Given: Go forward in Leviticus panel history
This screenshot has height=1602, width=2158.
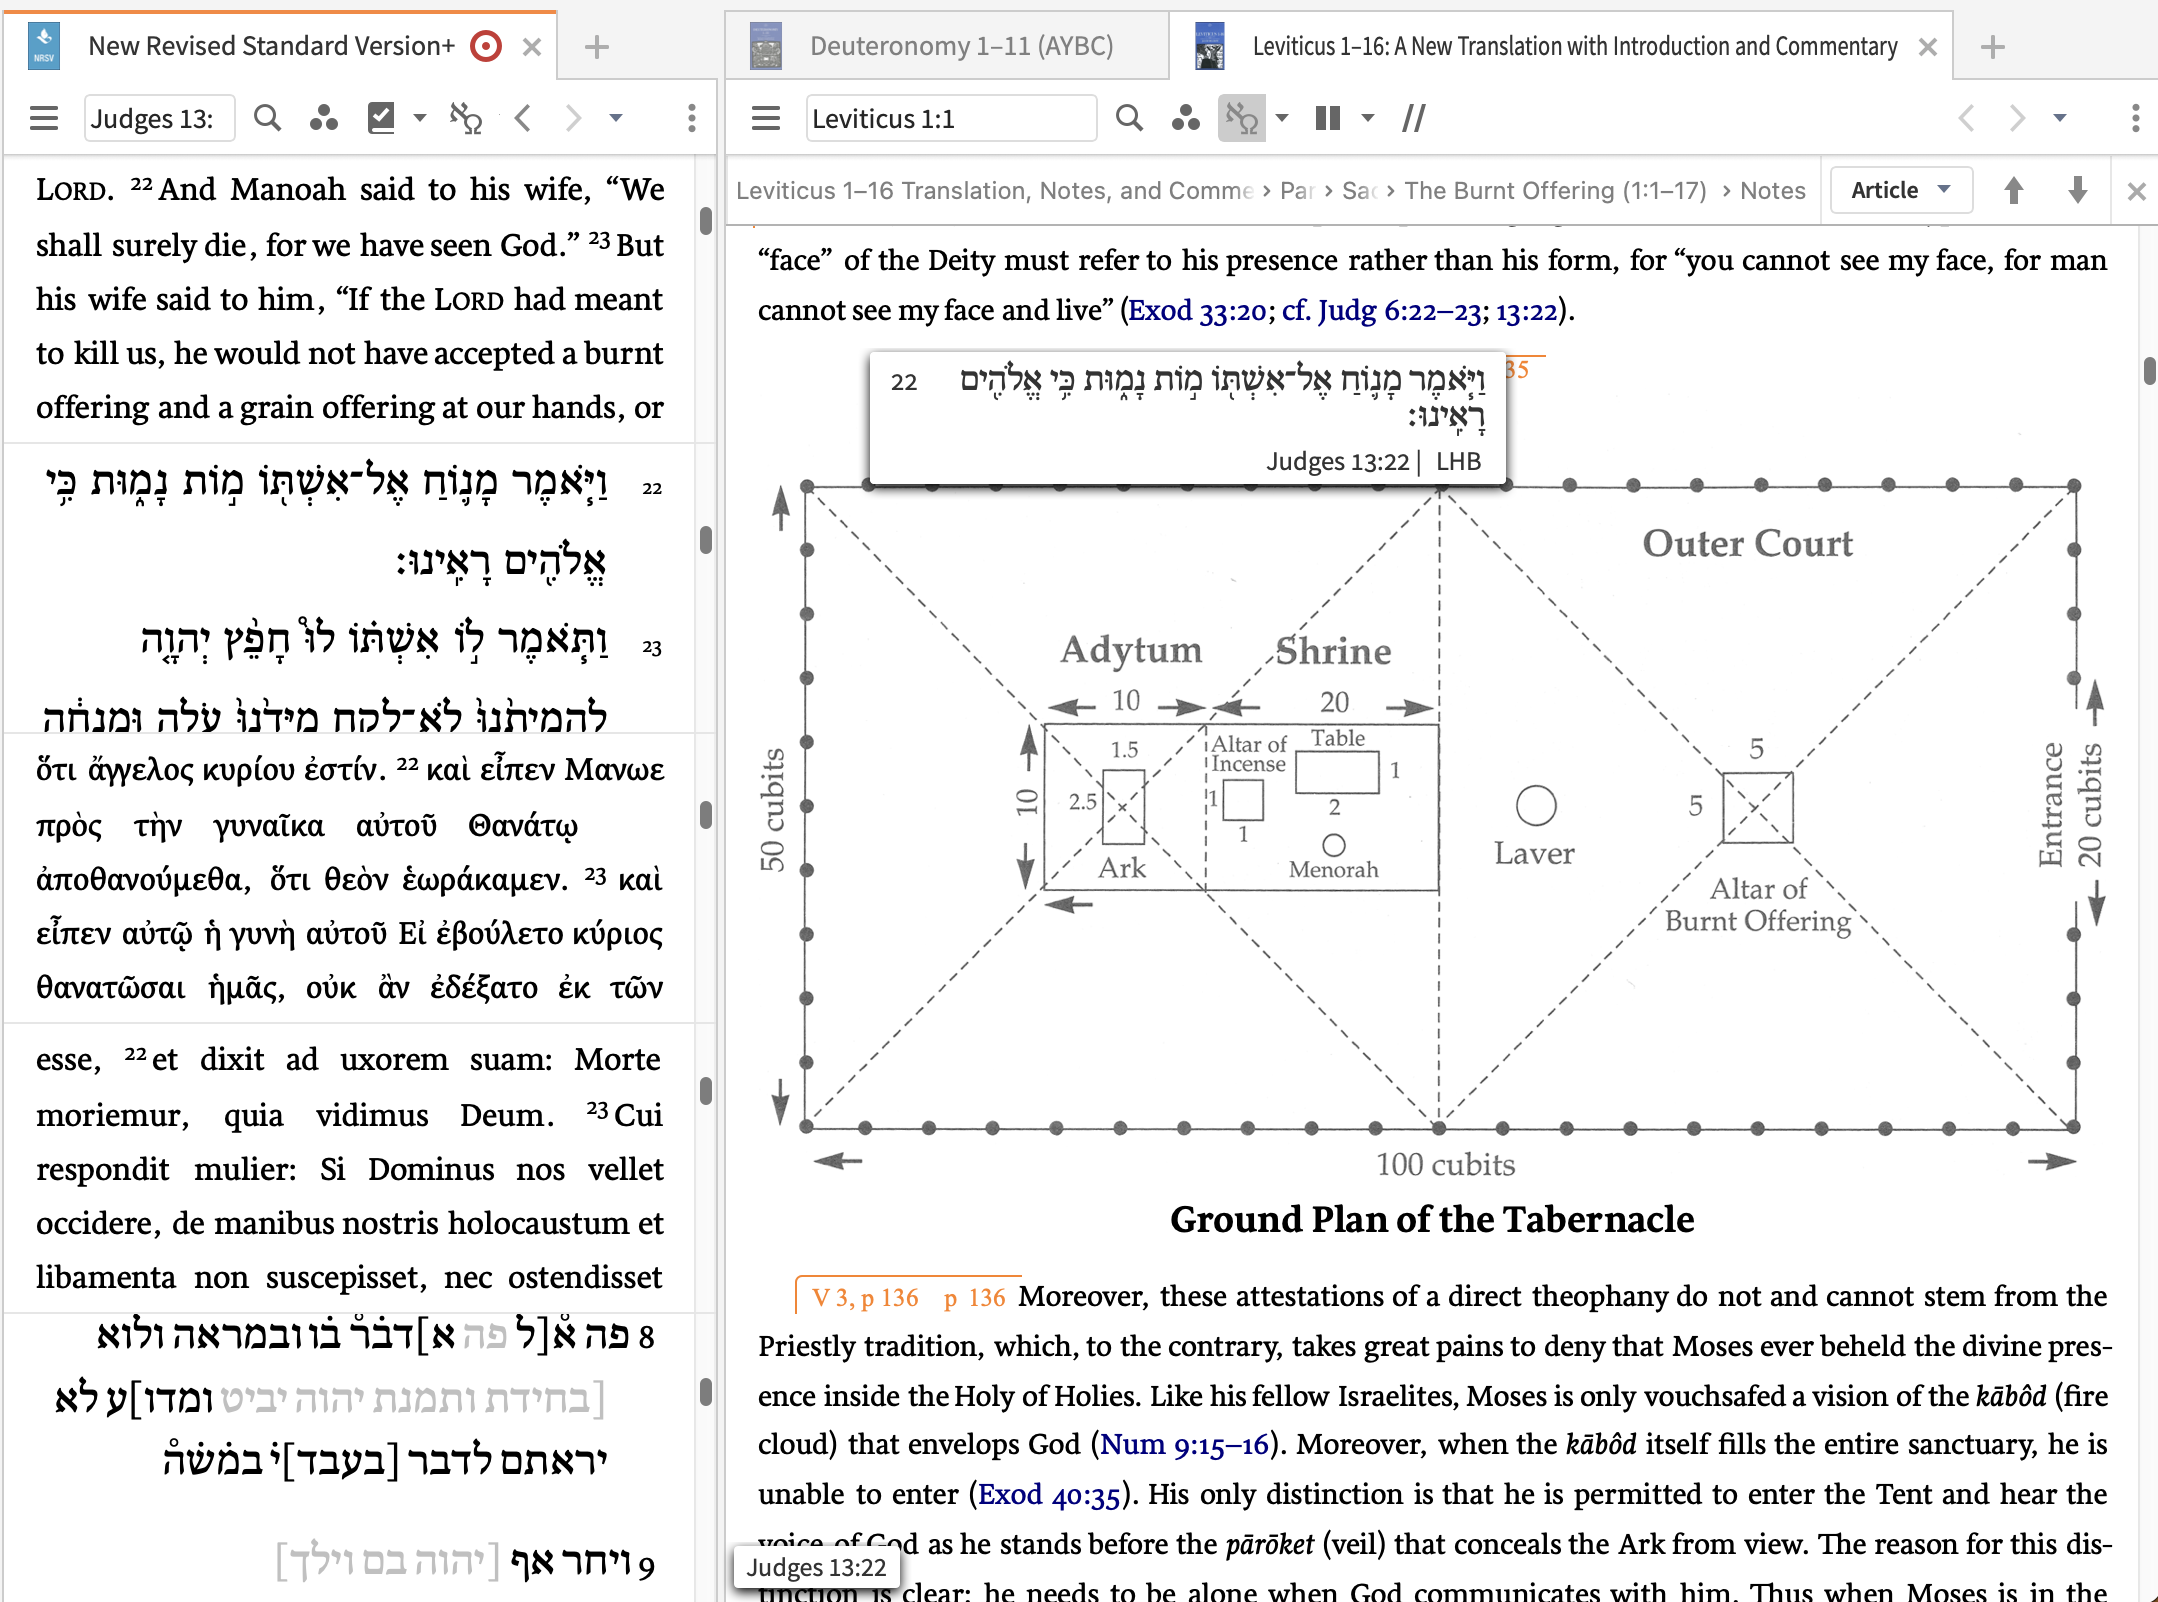Looking at the screenshot, I should click(2017, 118).
